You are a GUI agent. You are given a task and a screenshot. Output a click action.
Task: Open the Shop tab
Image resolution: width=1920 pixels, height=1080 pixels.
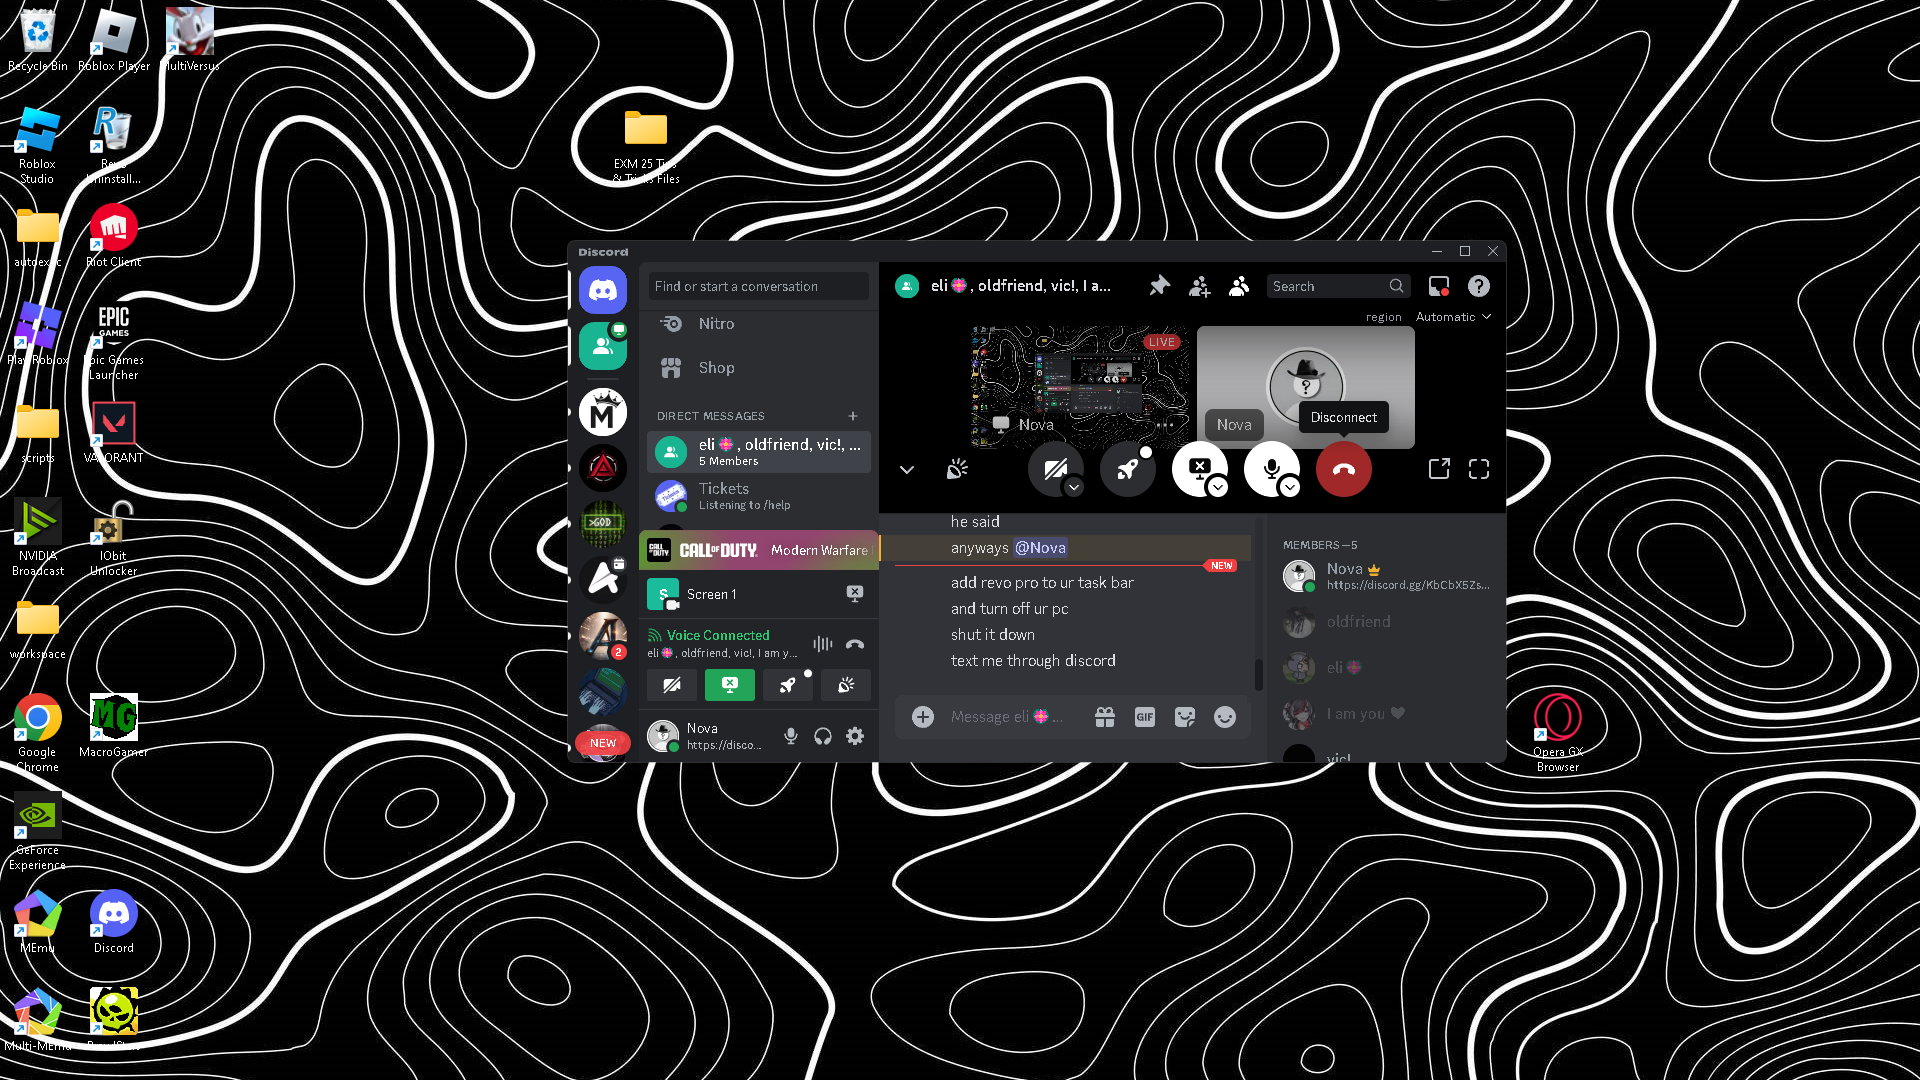click(715, 368)
